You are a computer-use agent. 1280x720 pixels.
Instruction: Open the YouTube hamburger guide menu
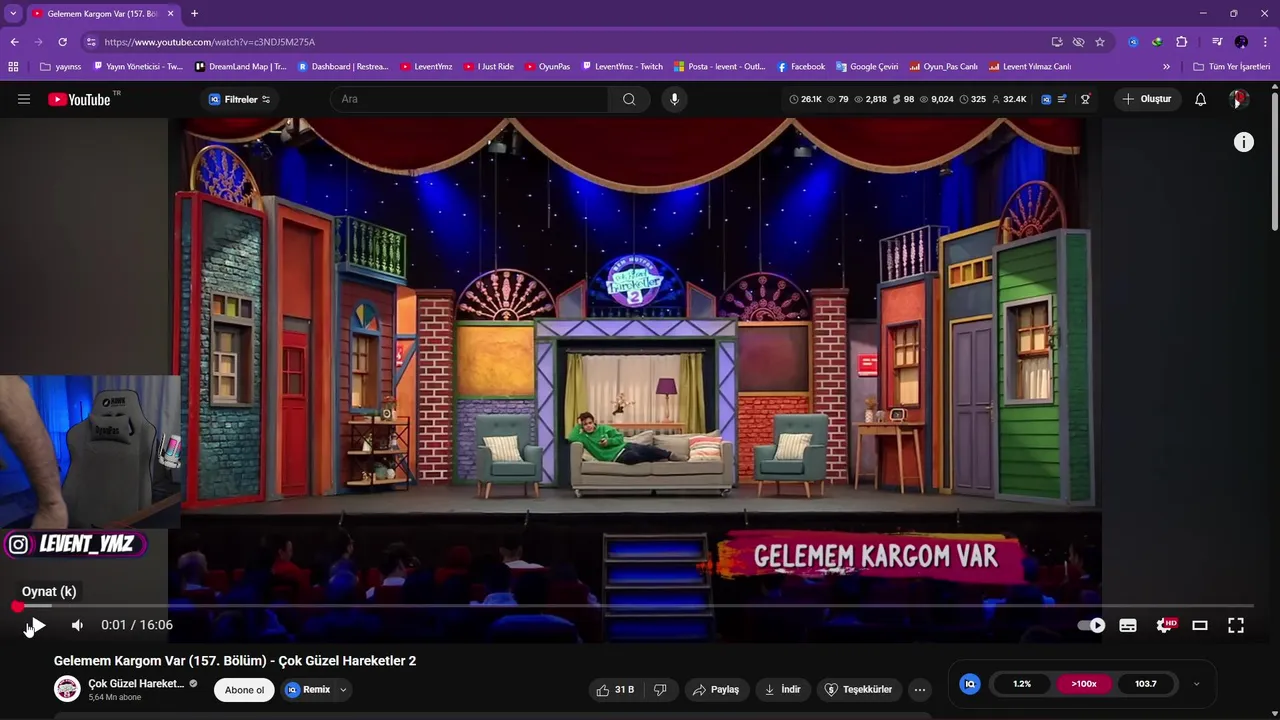(24, 99)
